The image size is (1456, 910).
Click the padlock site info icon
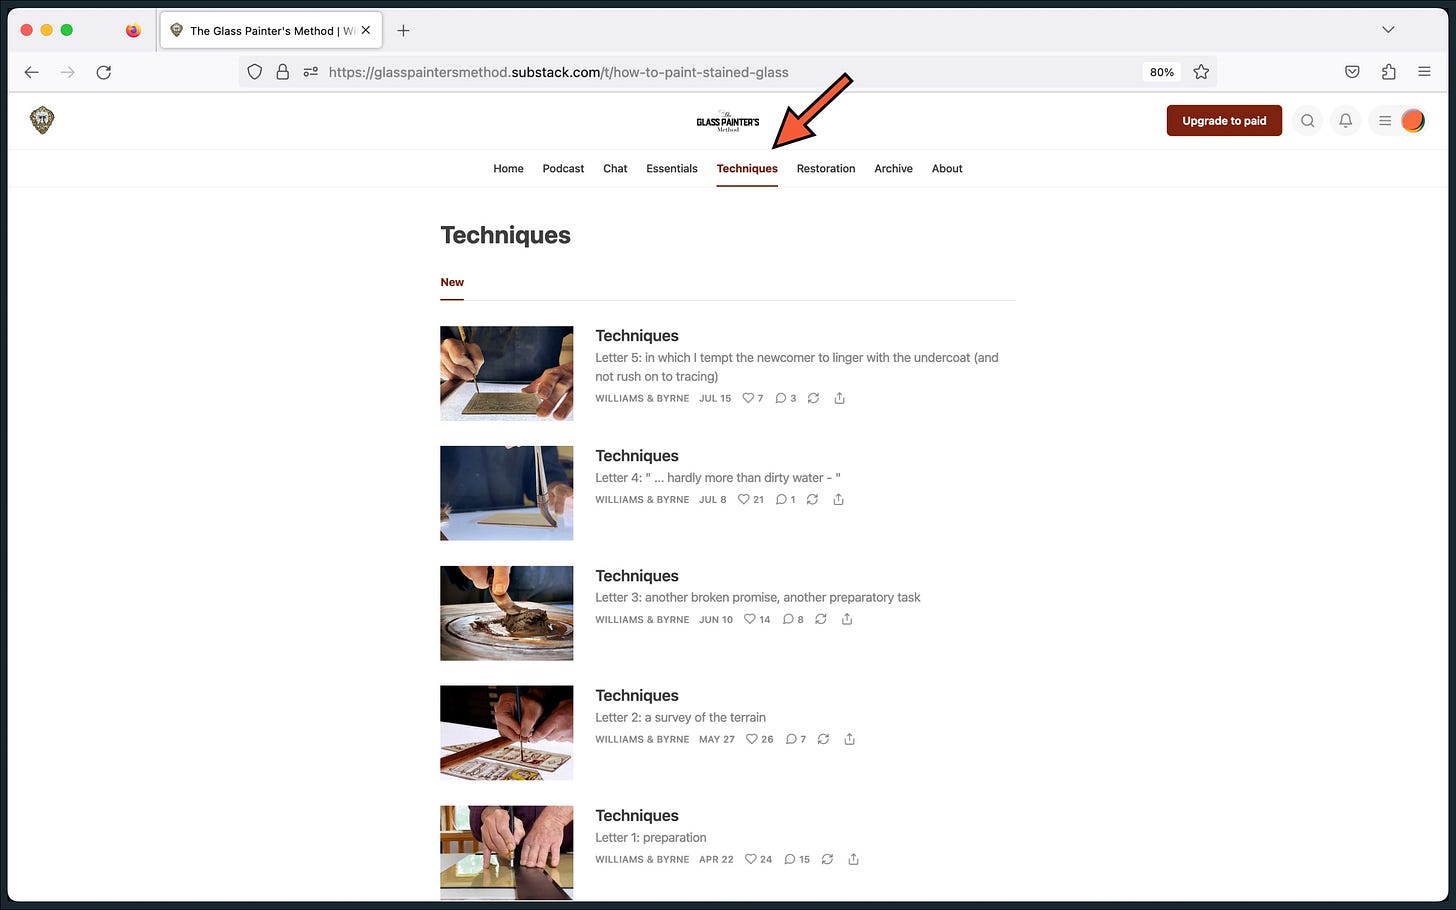pos(283,72)
